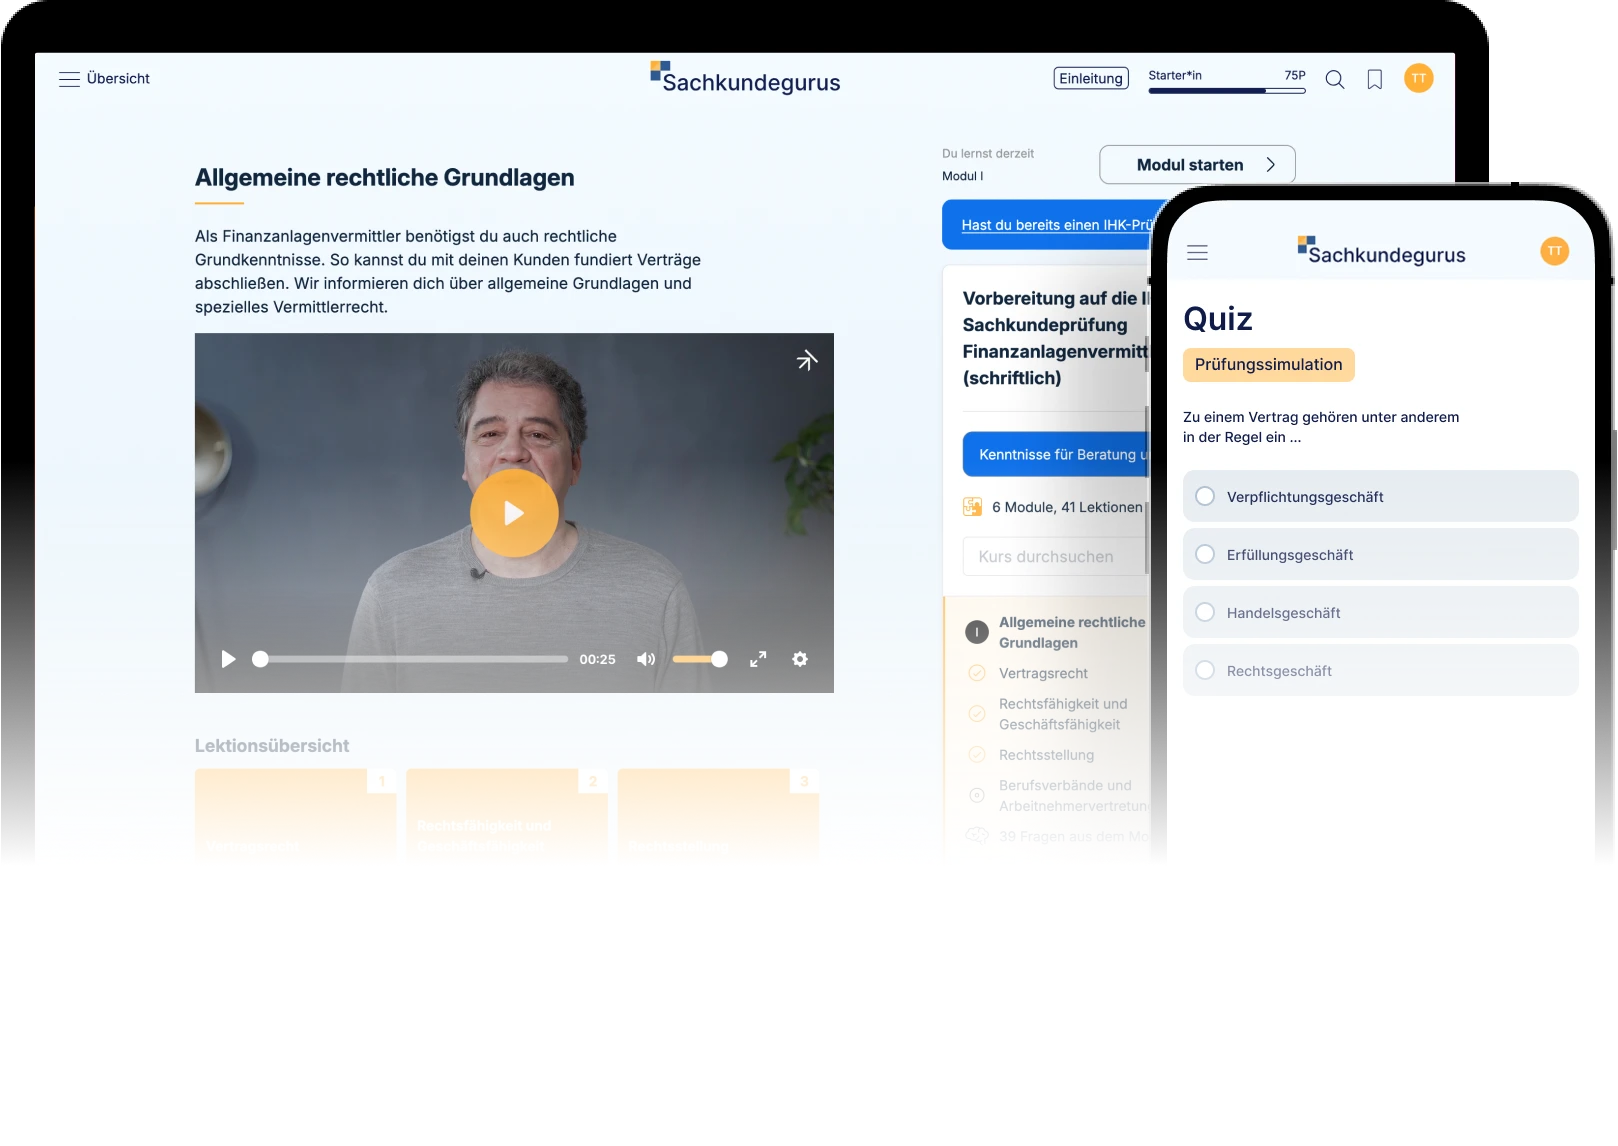Click the Sachkundegurus logo on phone
Screen dimensions: 1618x1146
1381,251
